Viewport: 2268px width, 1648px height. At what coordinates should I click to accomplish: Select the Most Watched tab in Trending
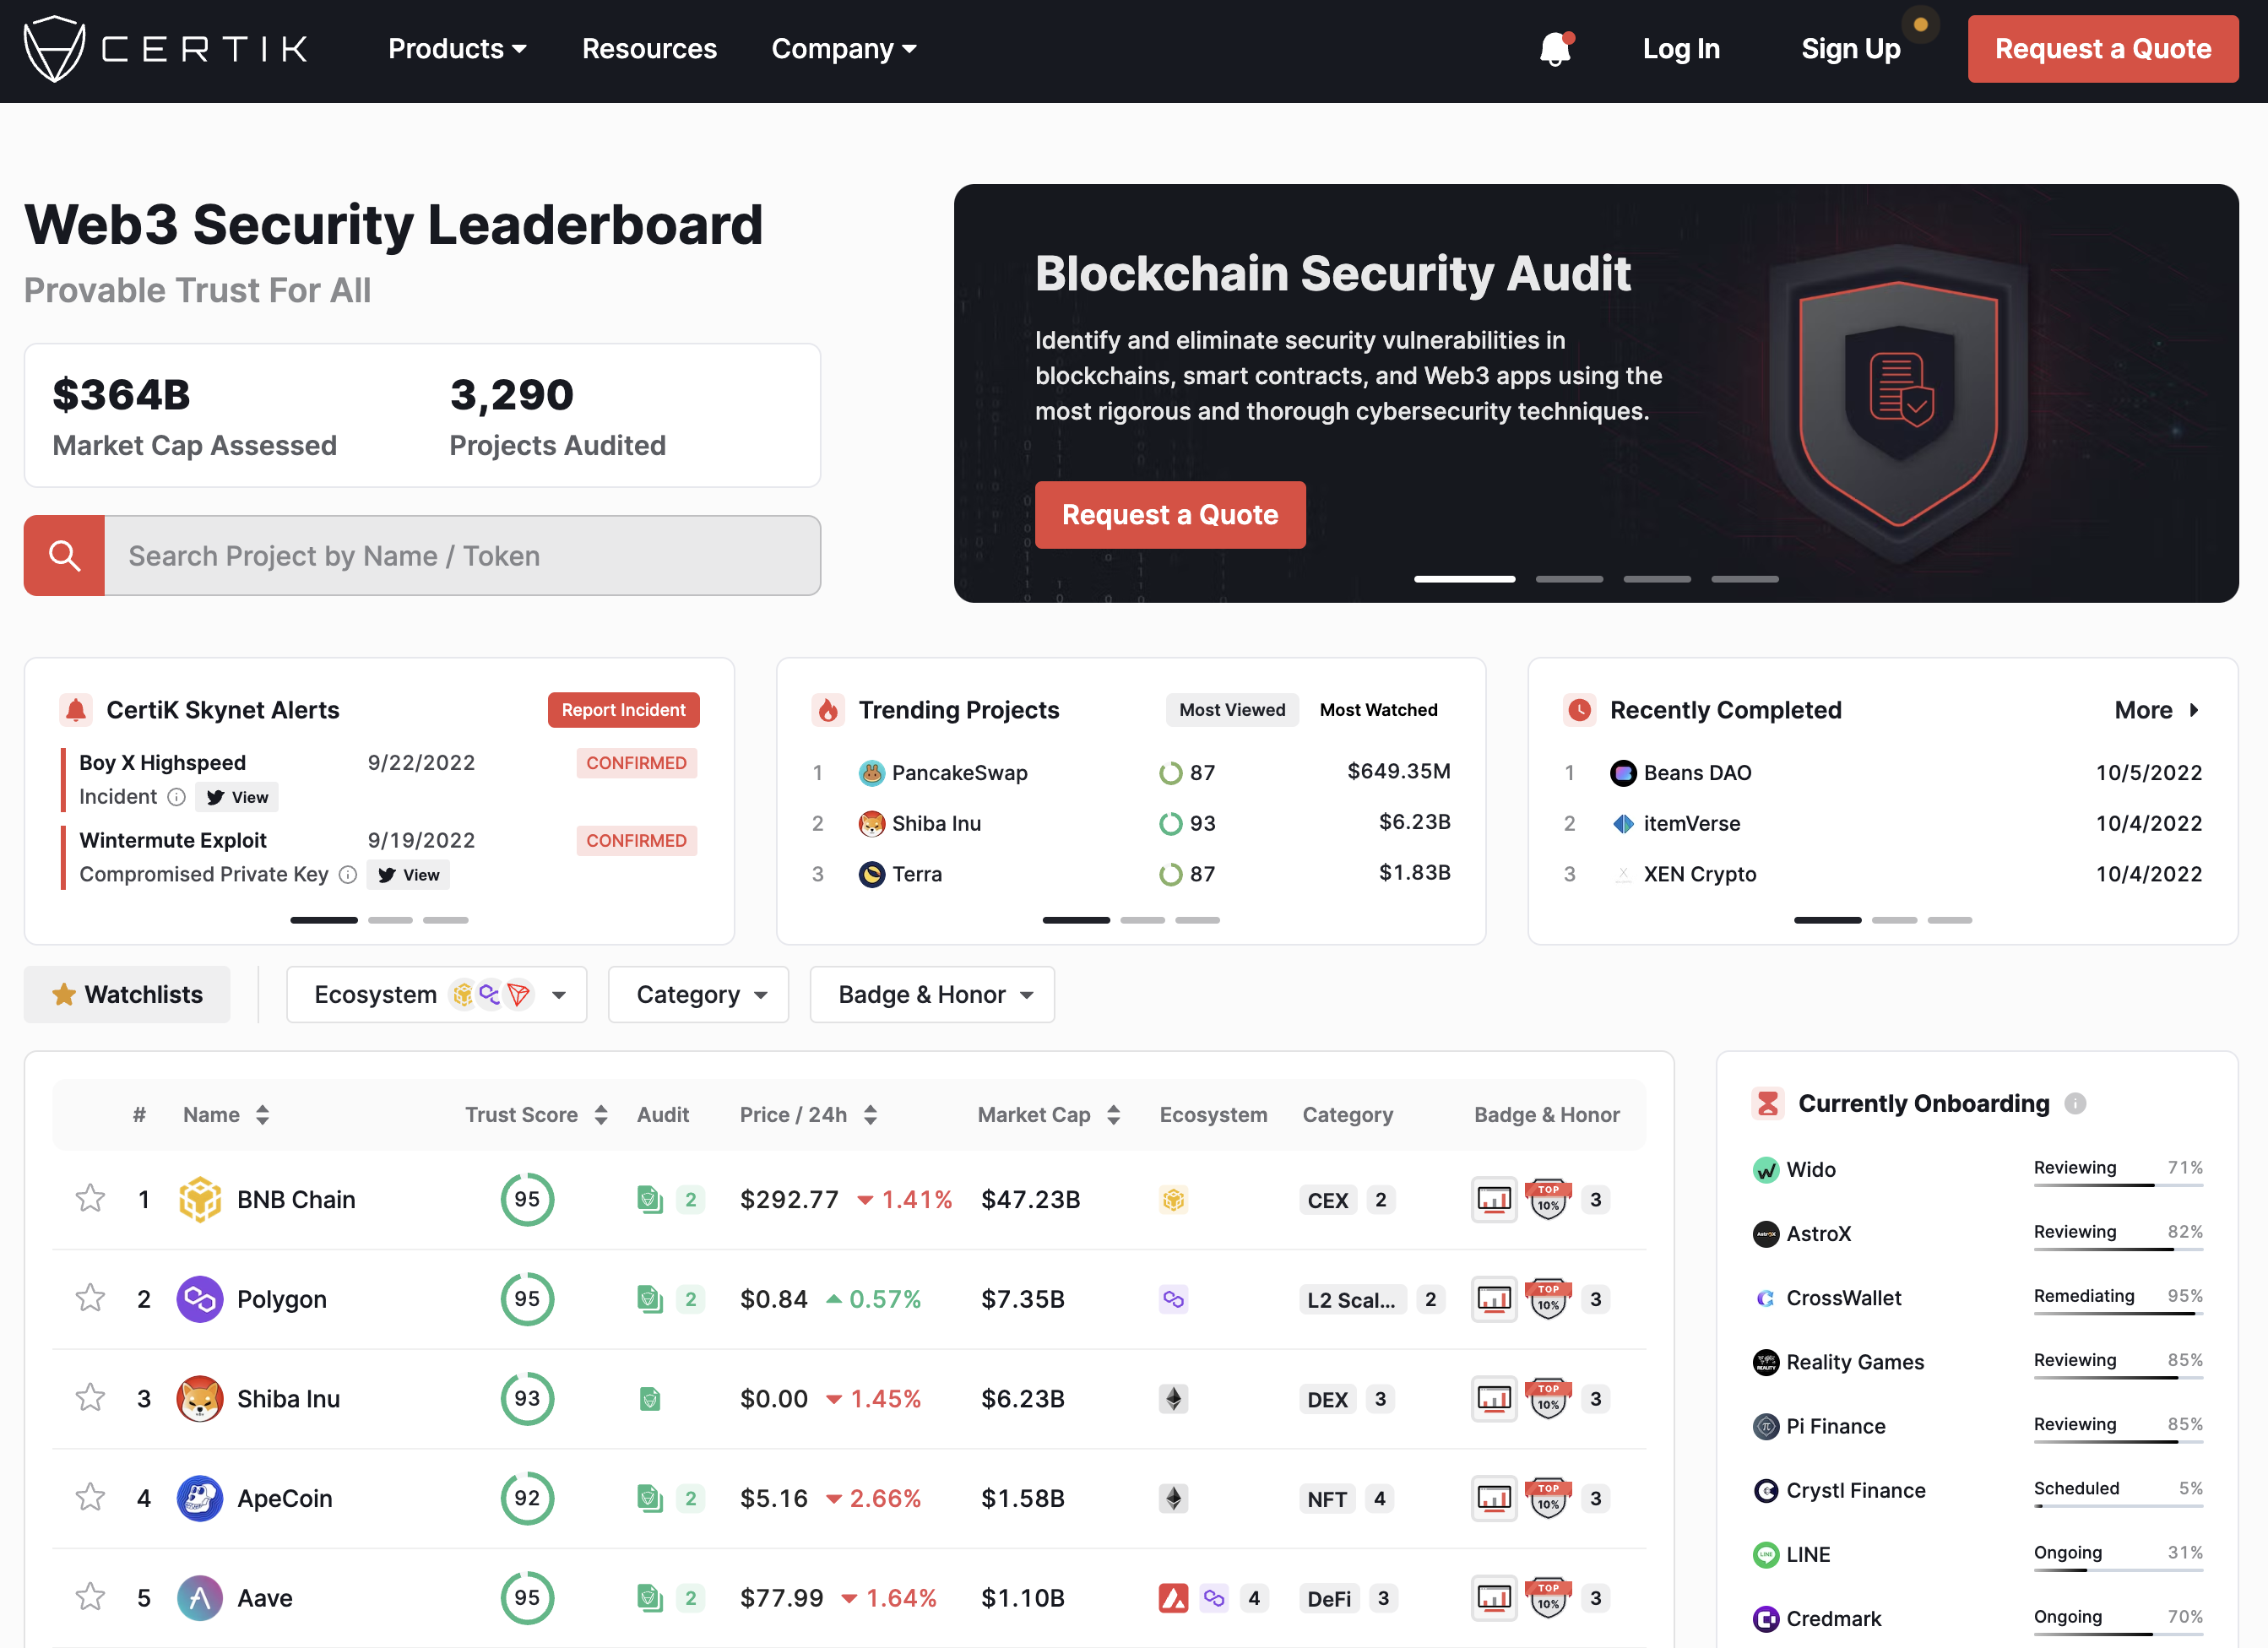coord(1381,709)
